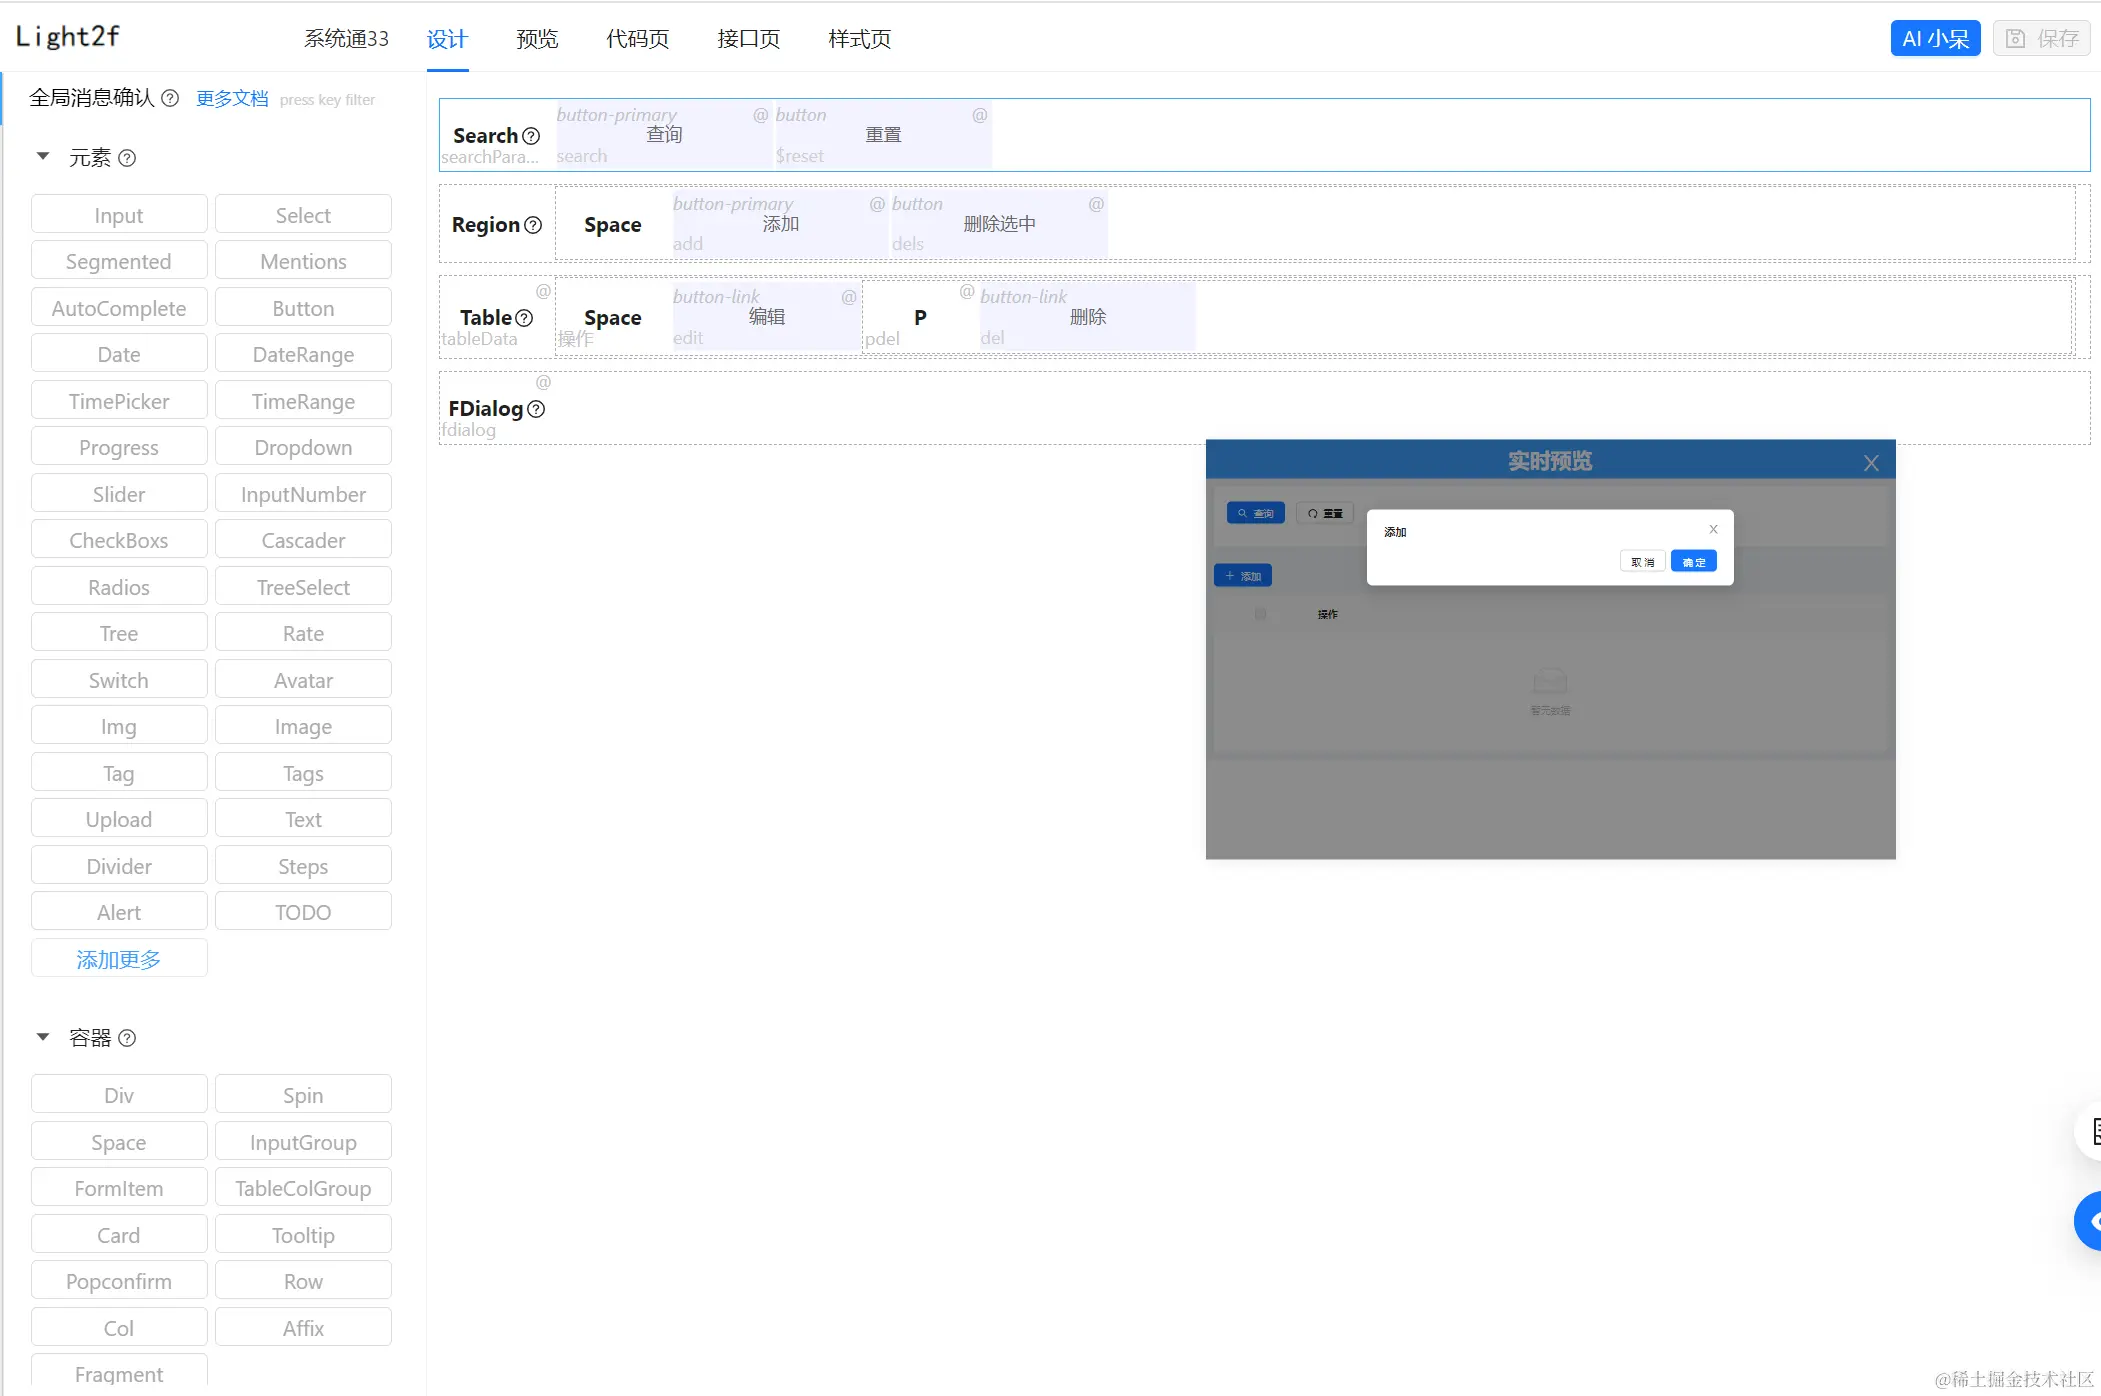The image size is (2101, 1396).
Task: Select the Div container
Action: tap(119, 1095)
